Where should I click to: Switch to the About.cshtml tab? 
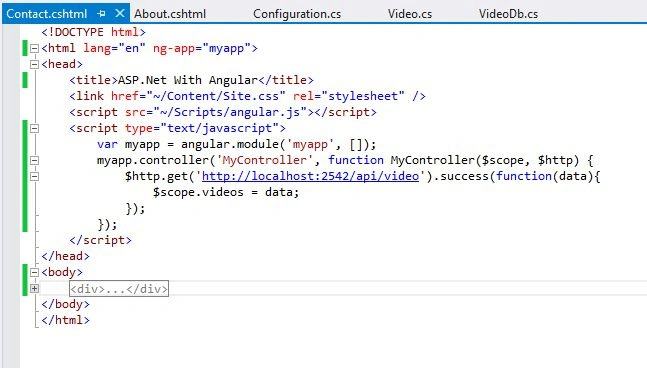[170, 14]
